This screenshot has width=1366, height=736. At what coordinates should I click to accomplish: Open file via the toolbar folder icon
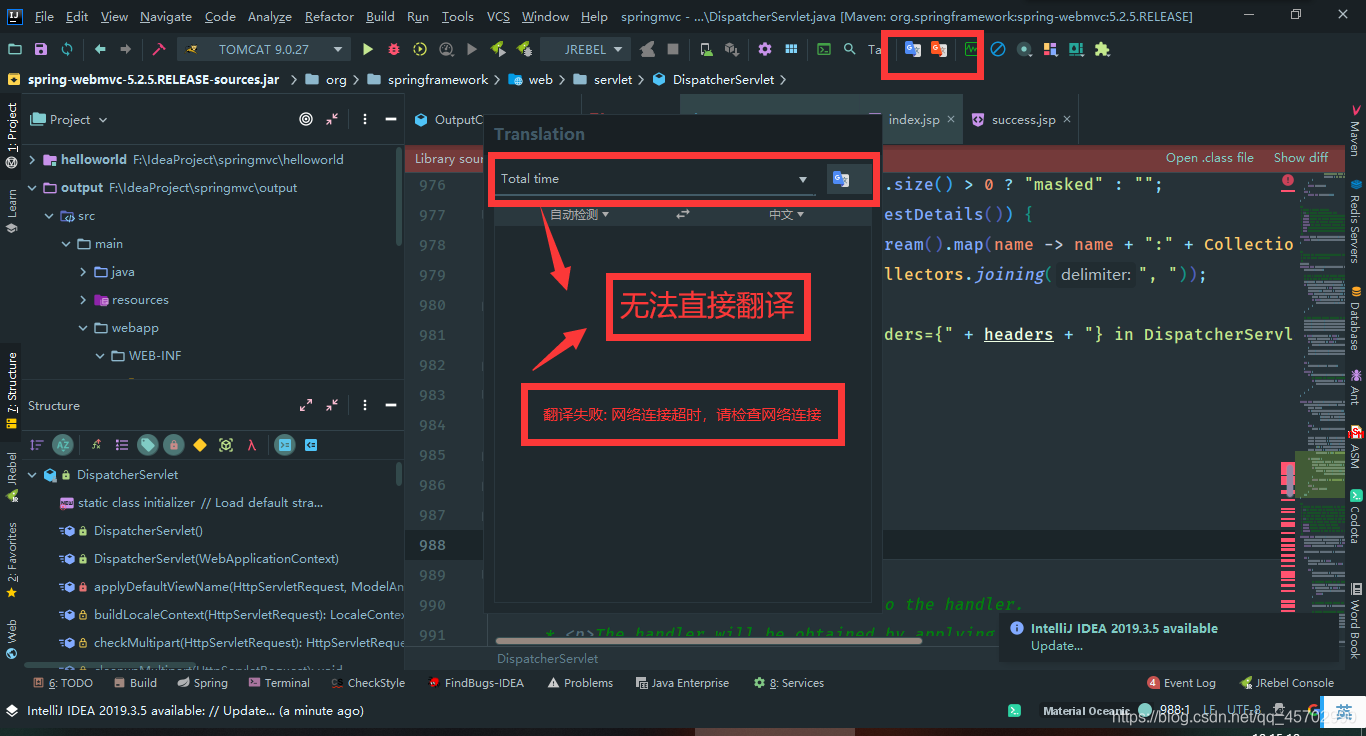pyautogui.click(x=14, y=49)
